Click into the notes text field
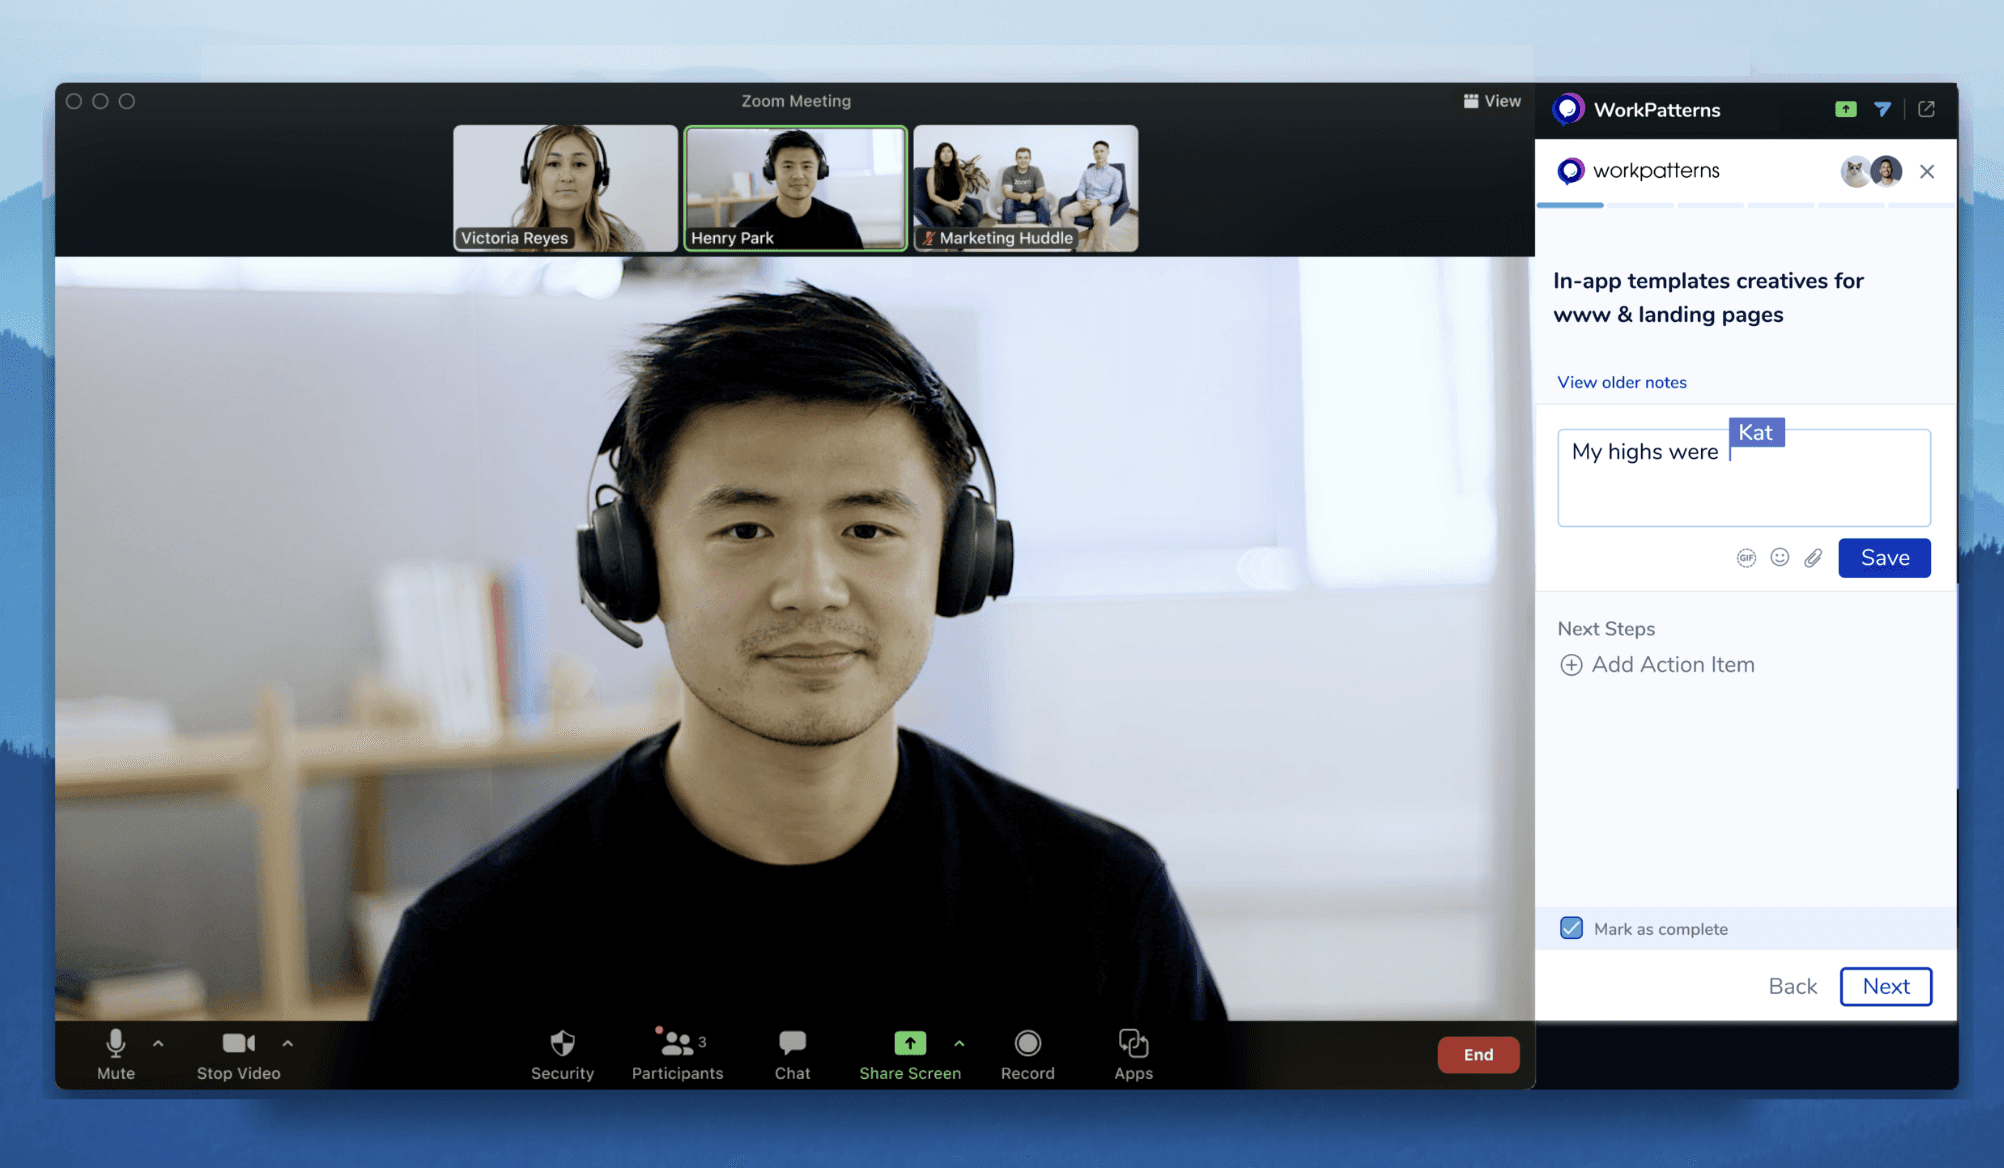The image size is (2004, 1168). 1744,478
